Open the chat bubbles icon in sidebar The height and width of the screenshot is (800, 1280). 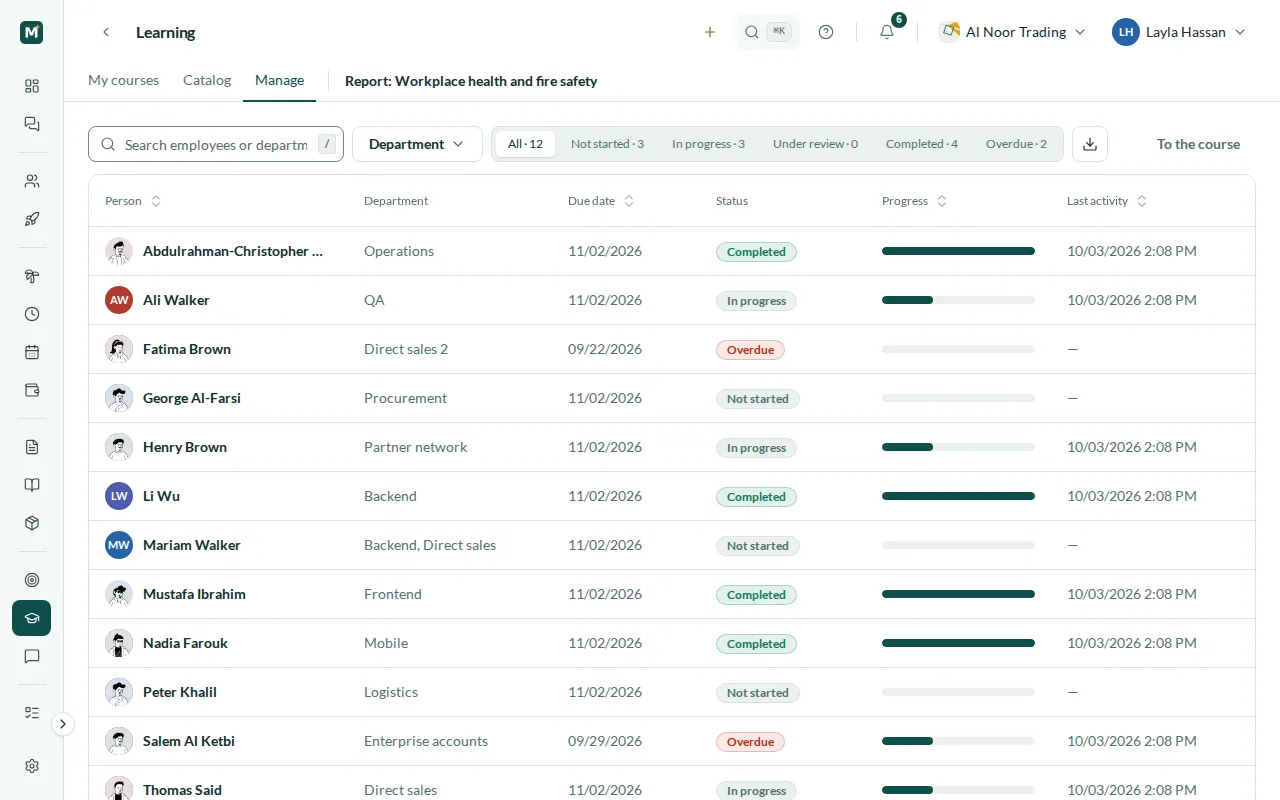click(x=32, y=124)
